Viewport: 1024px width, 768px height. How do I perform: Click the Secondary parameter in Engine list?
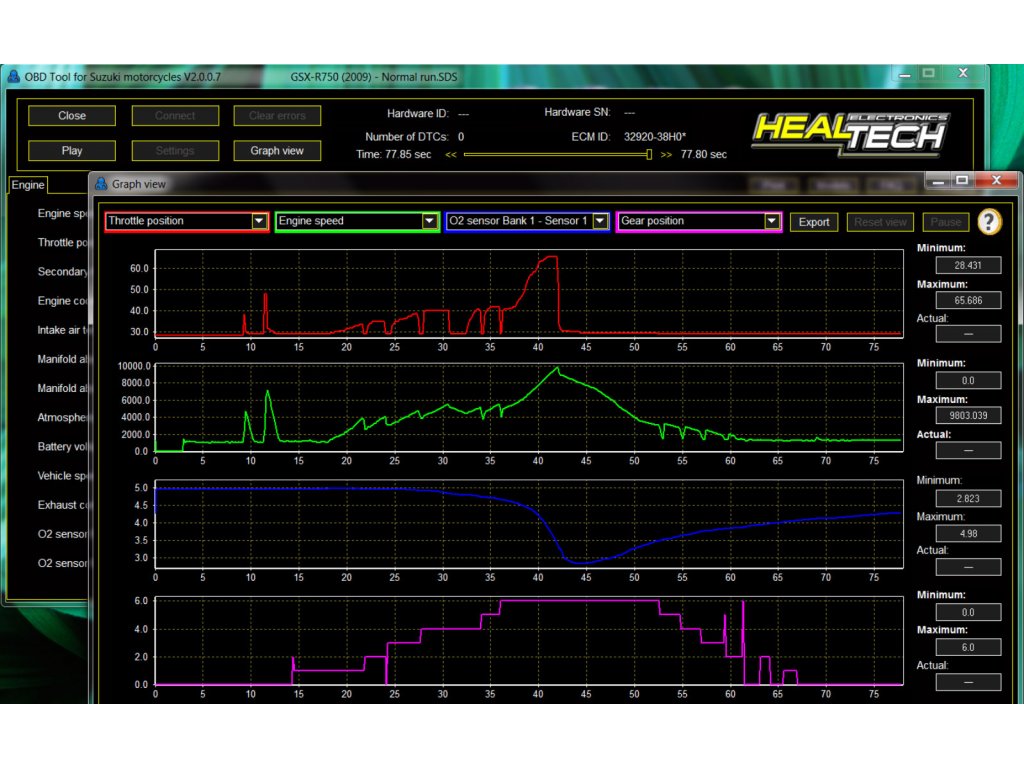pyautogui.click(x=62, y=272)
